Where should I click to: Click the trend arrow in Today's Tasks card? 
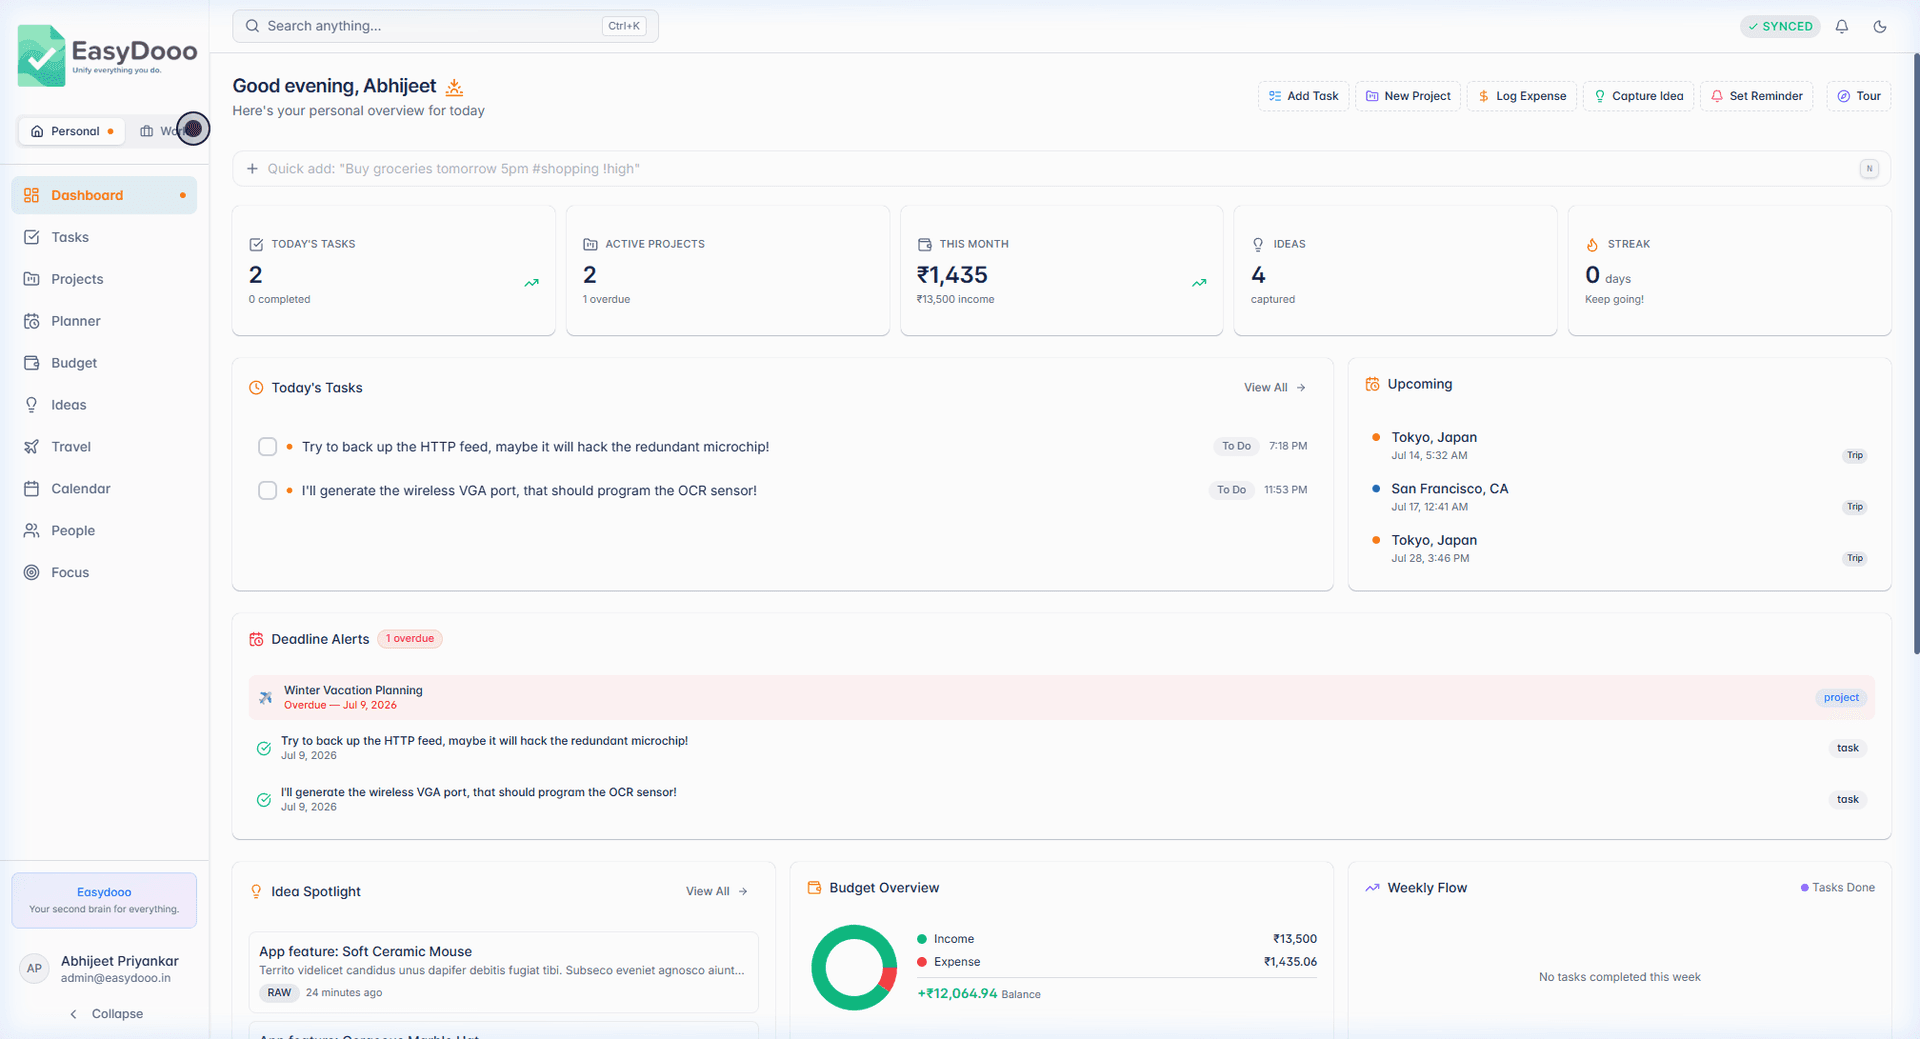[x=532, y=283]
